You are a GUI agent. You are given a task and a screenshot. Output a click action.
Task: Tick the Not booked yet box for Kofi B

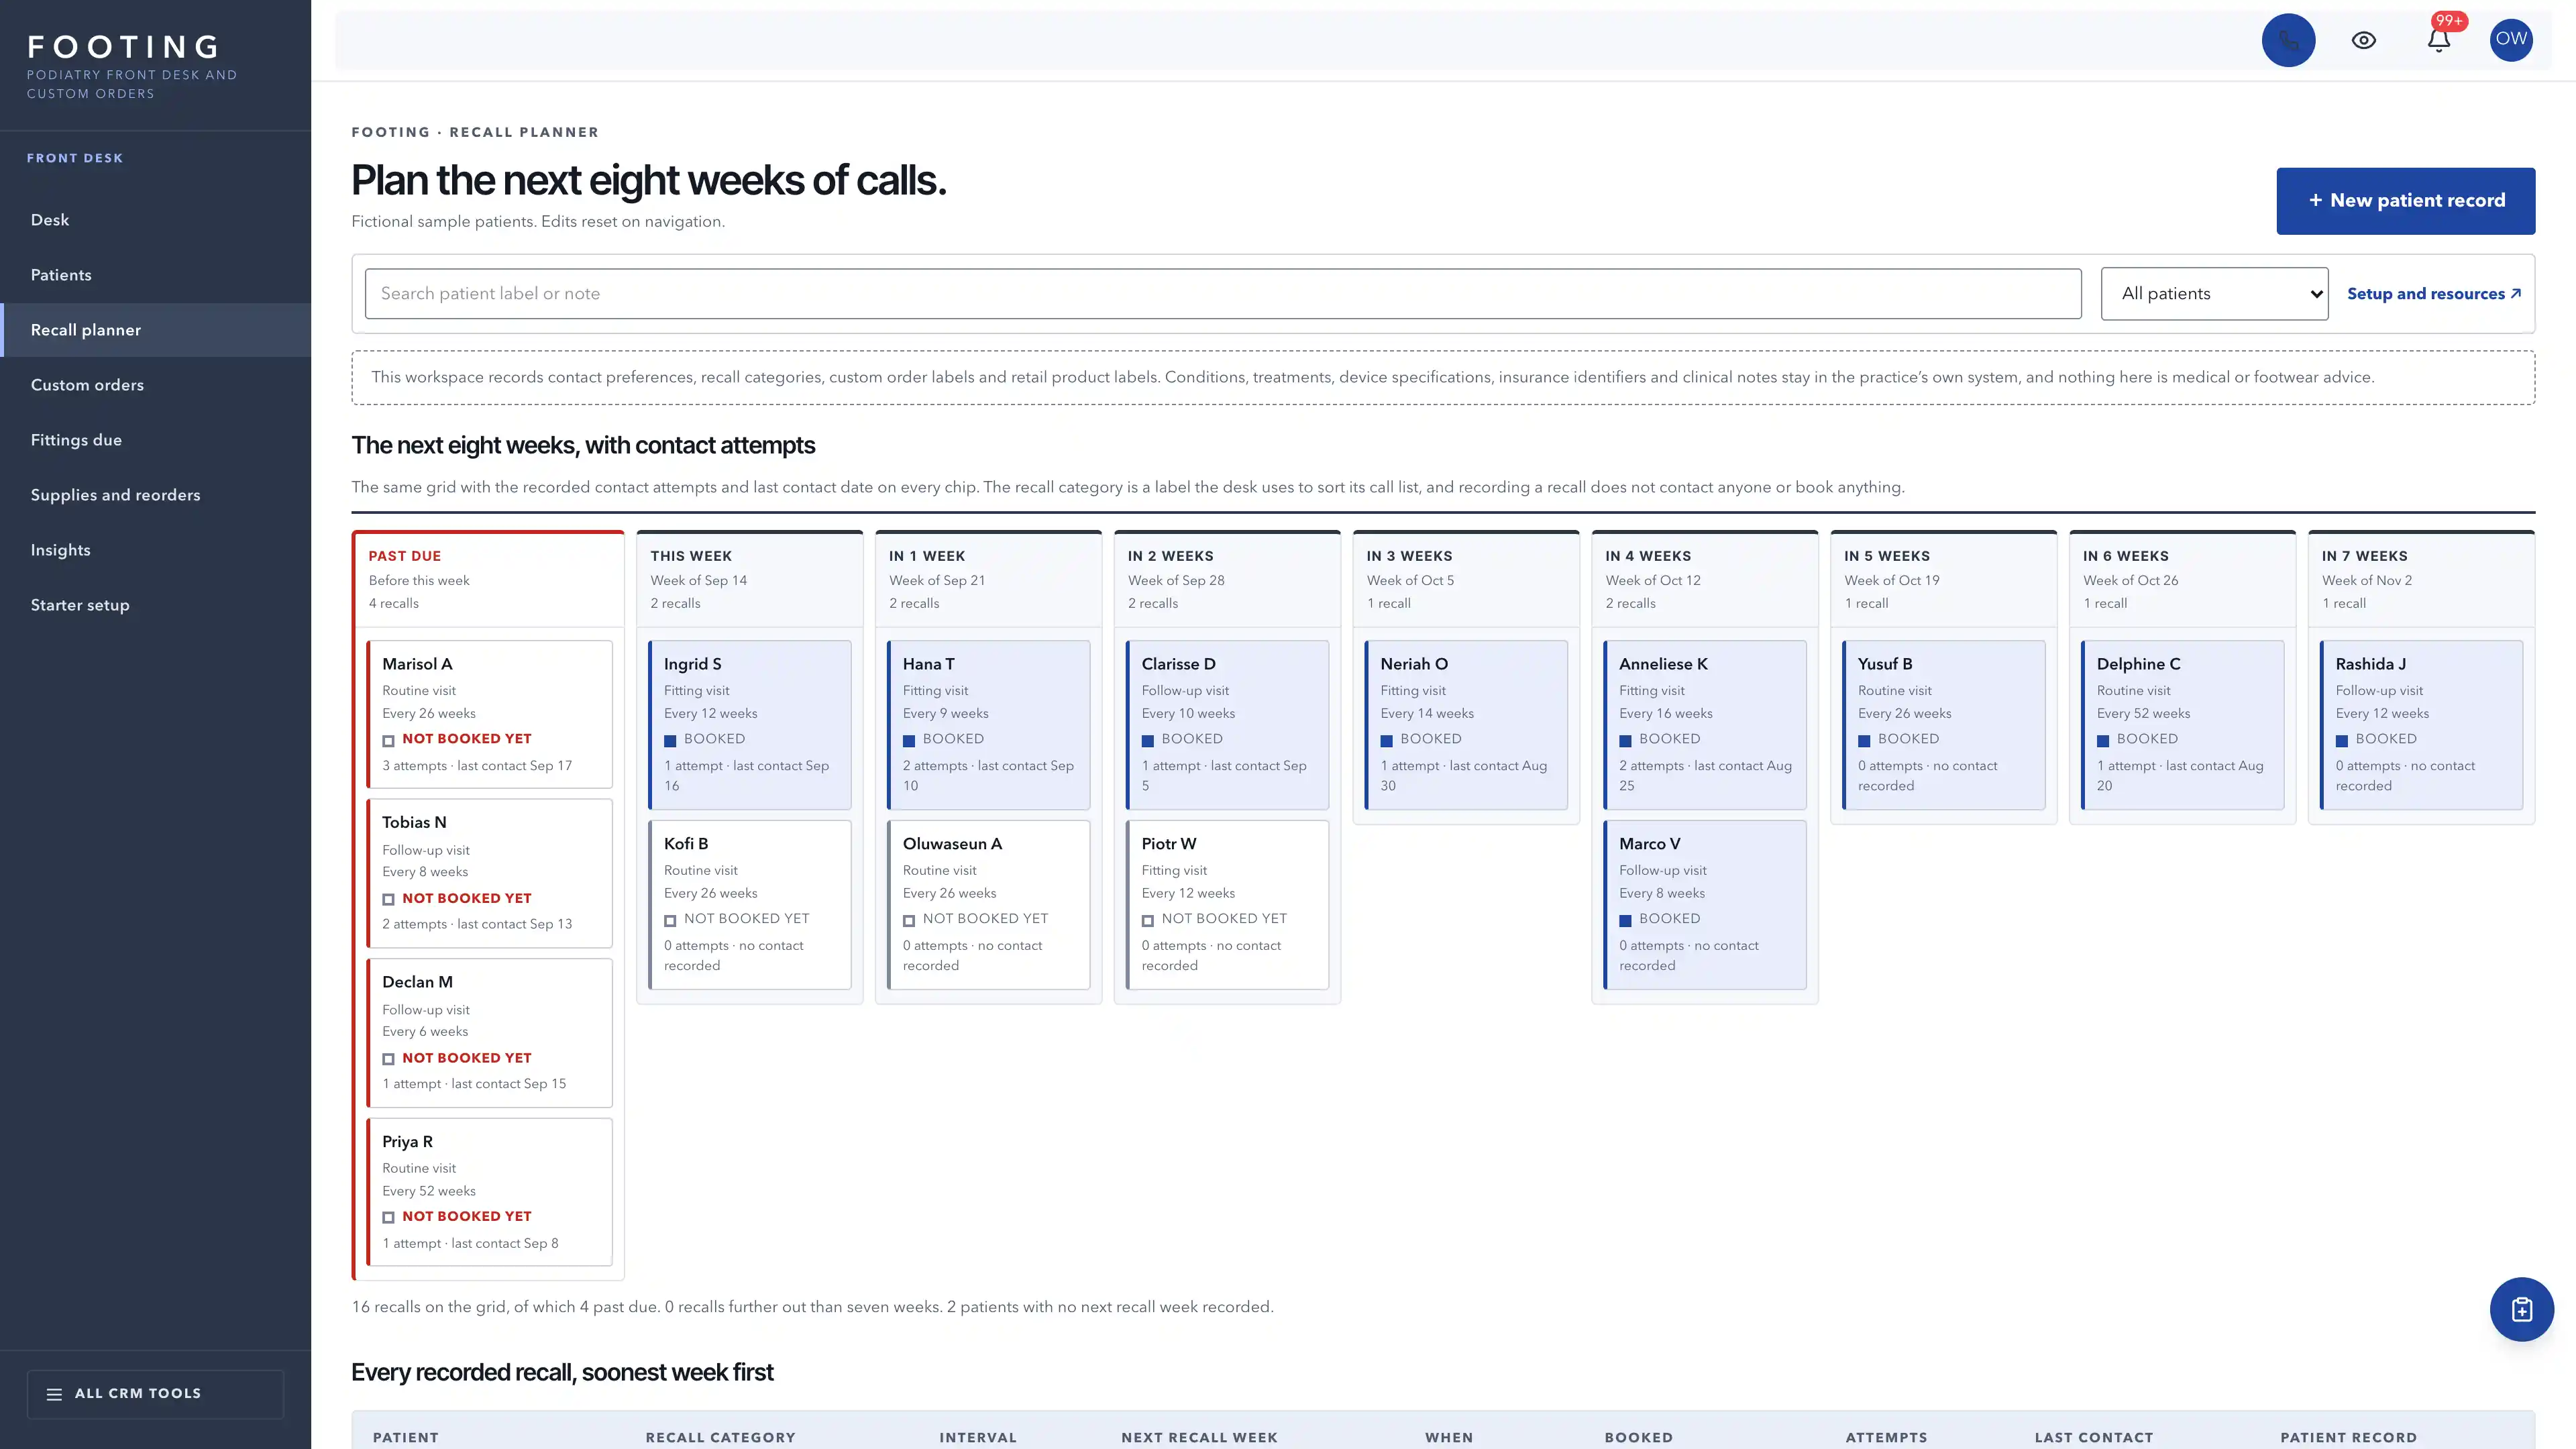pyautogui.click(x=670, y=920)
